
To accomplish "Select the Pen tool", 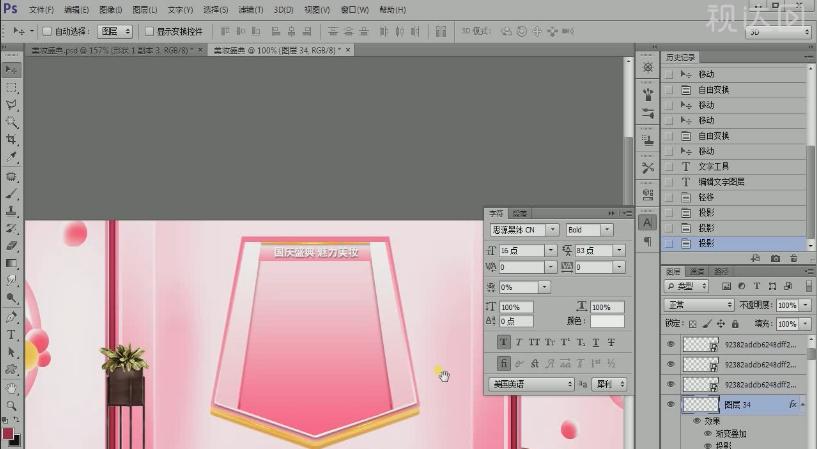I will (11, 317).
